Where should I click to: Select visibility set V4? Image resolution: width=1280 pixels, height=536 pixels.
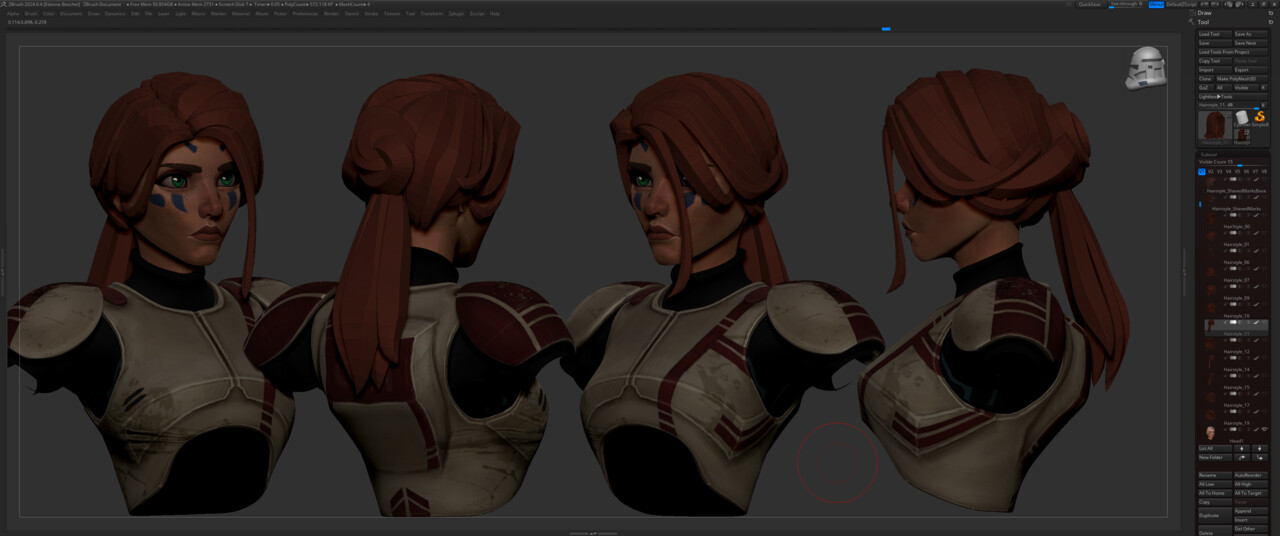1229,171
